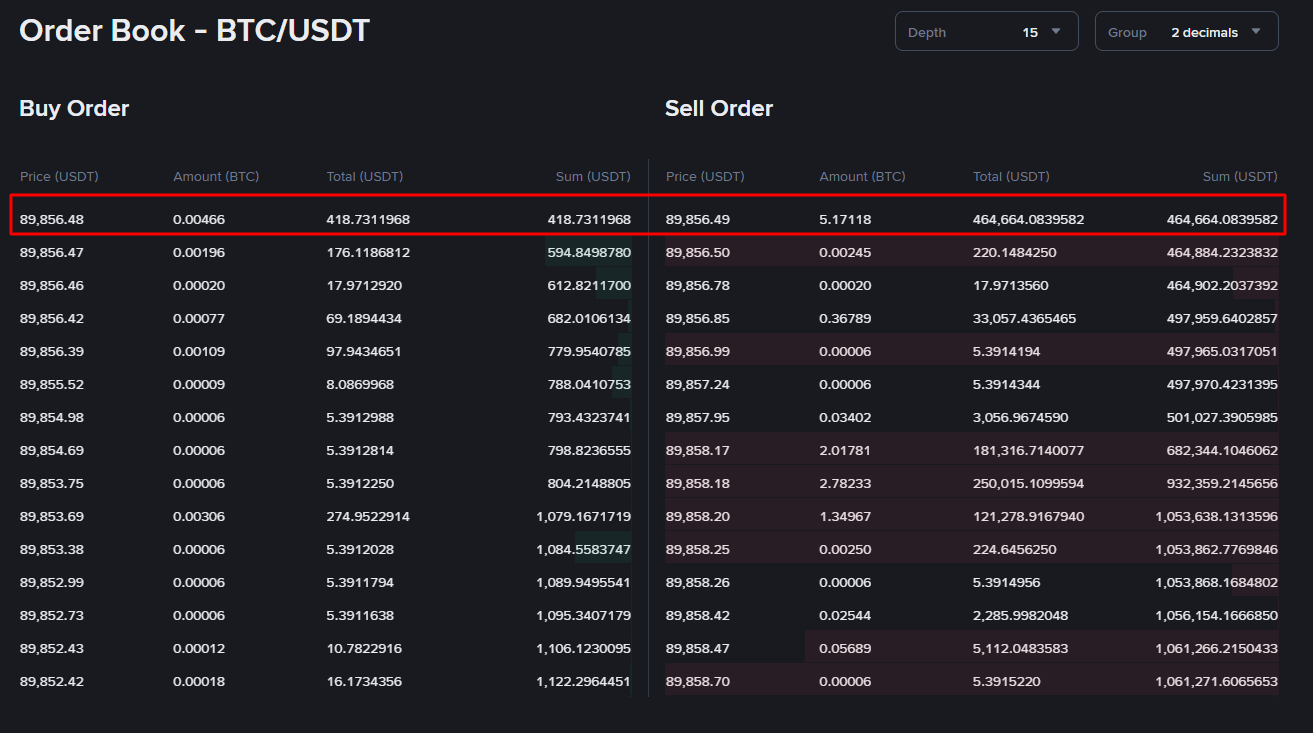Click the Buy Order section heading
The image size is (1313, 733).
(x=73, y=108)
